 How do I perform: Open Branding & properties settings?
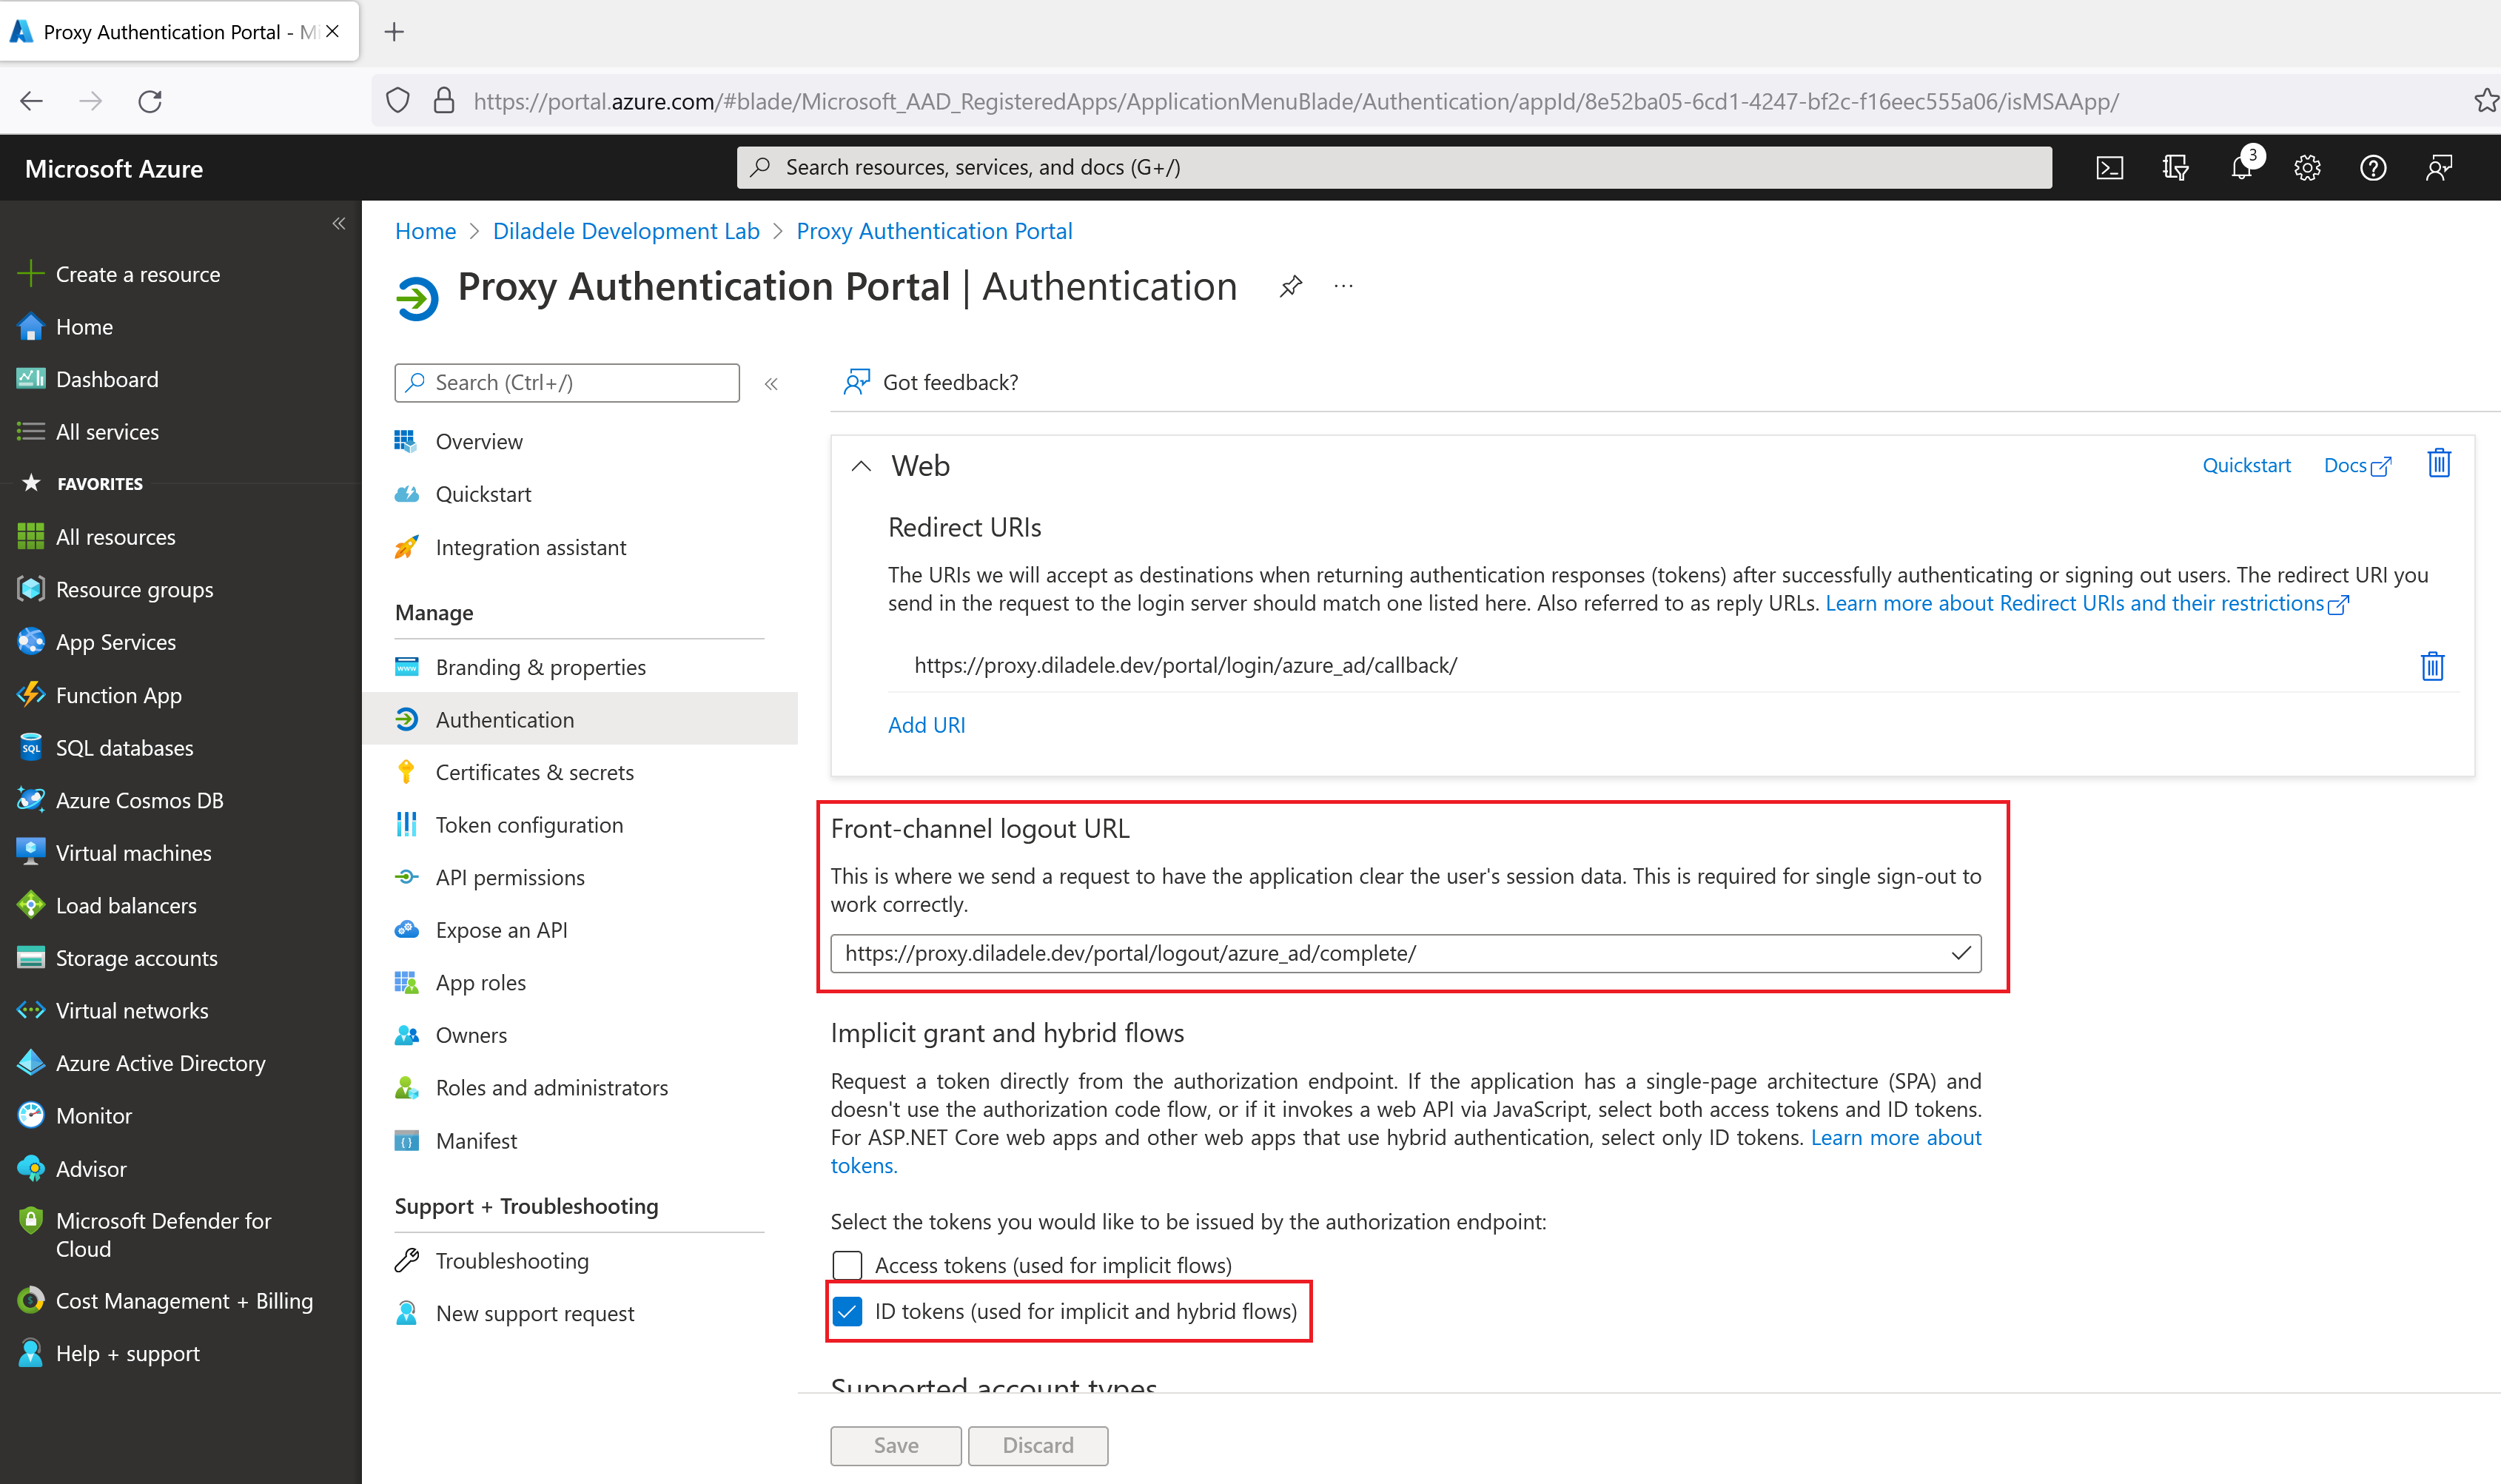[x=540, y=666]
